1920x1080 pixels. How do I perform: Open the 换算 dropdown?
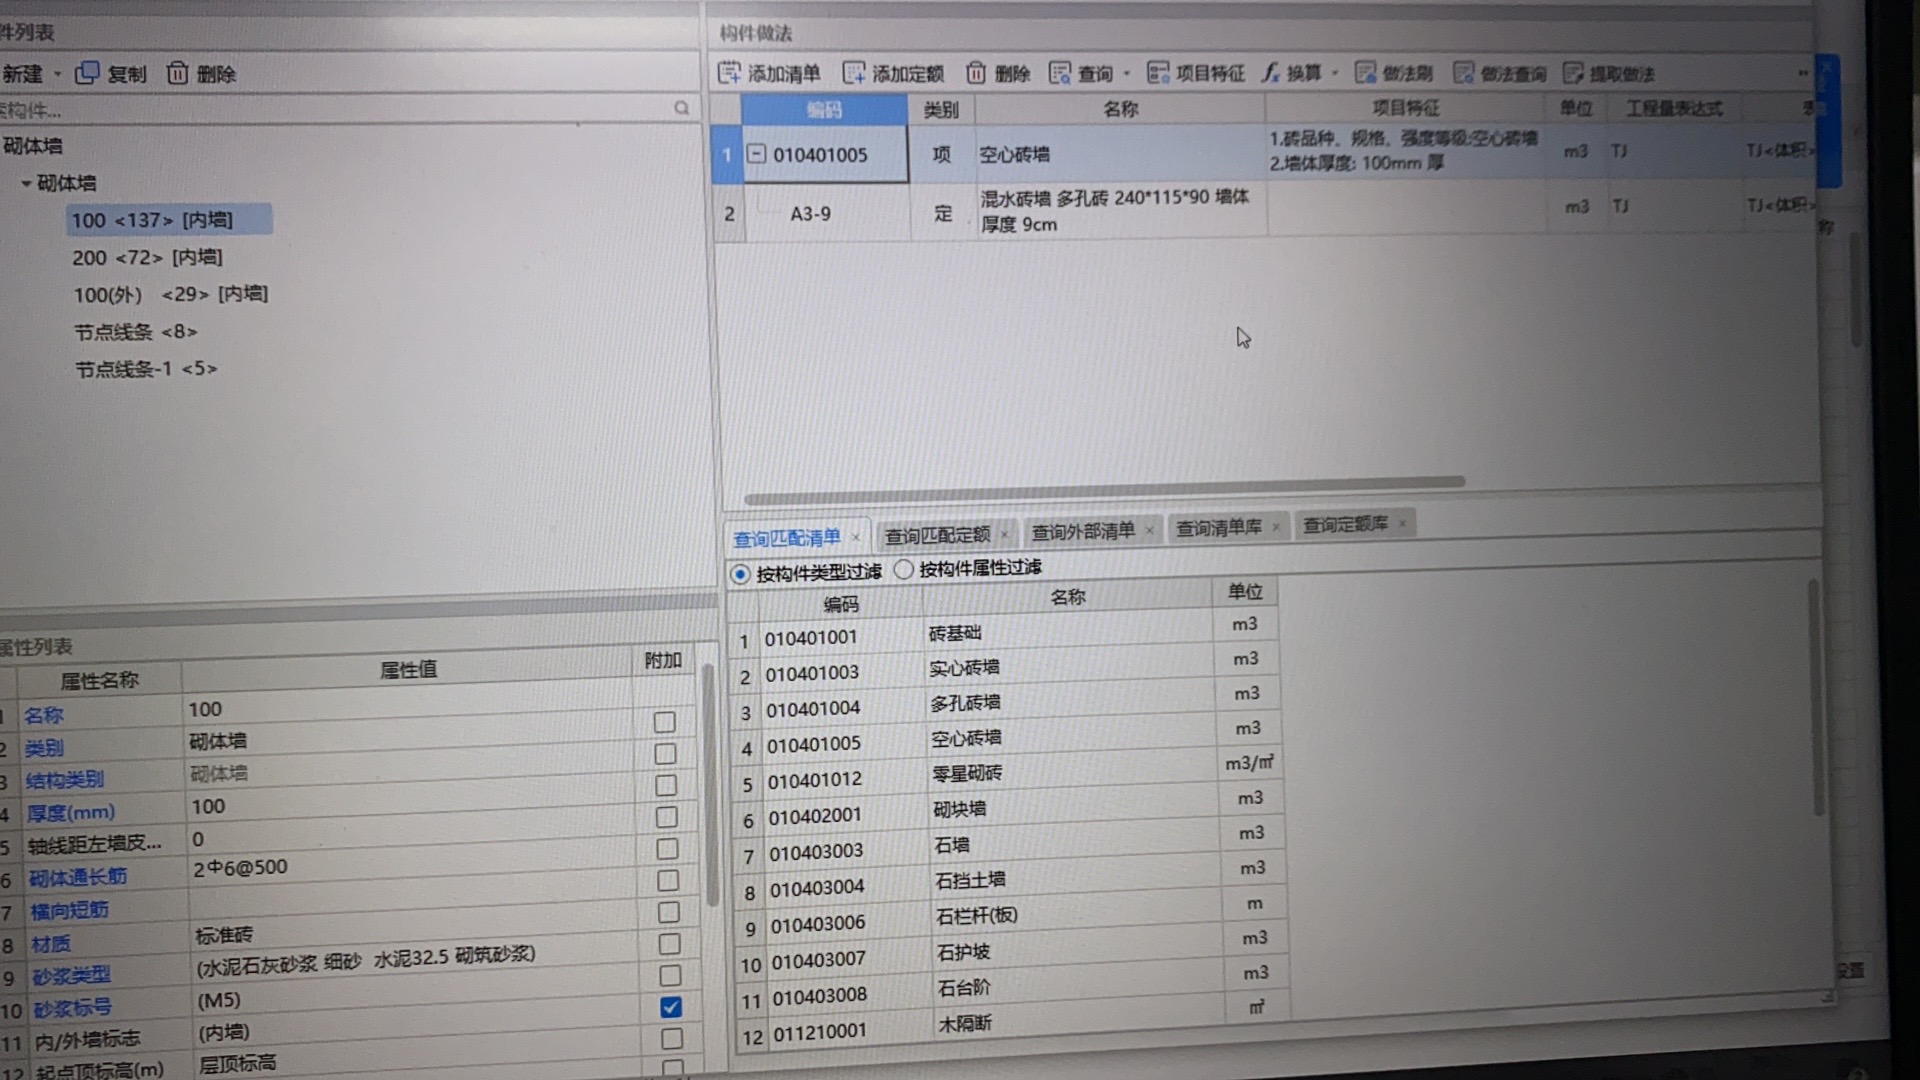[x=1336, y=74]
